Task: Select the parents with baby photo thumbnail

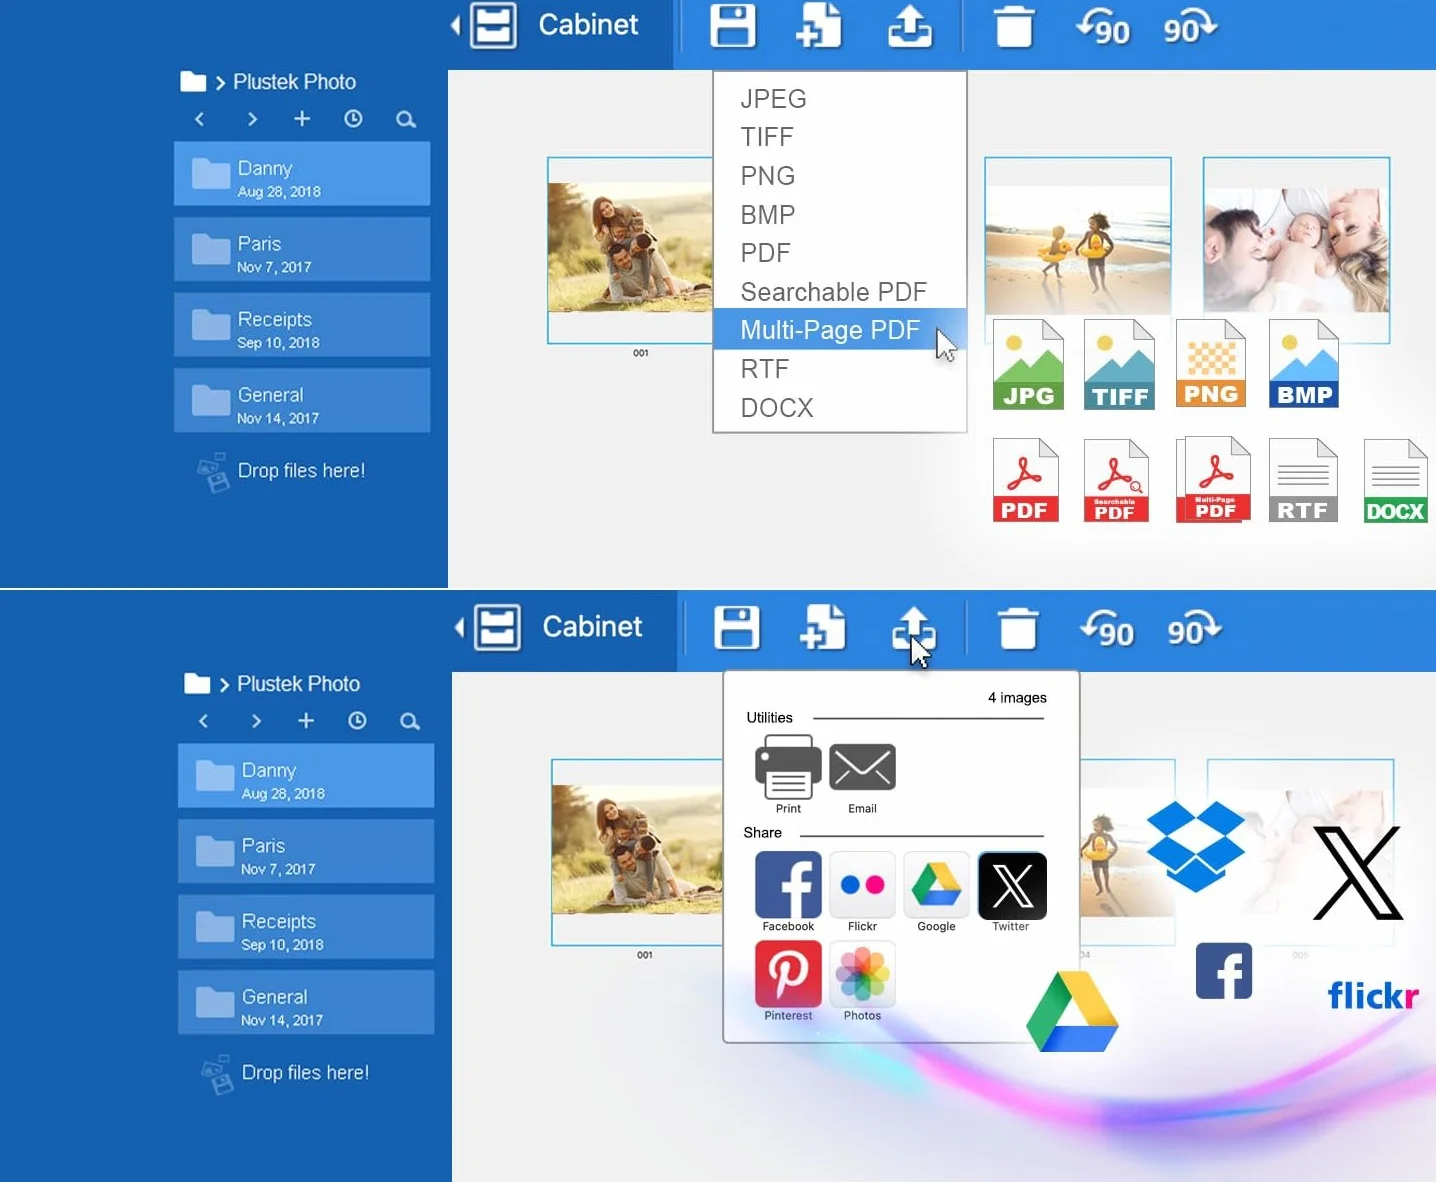Action: click(x=1296, y=249)
